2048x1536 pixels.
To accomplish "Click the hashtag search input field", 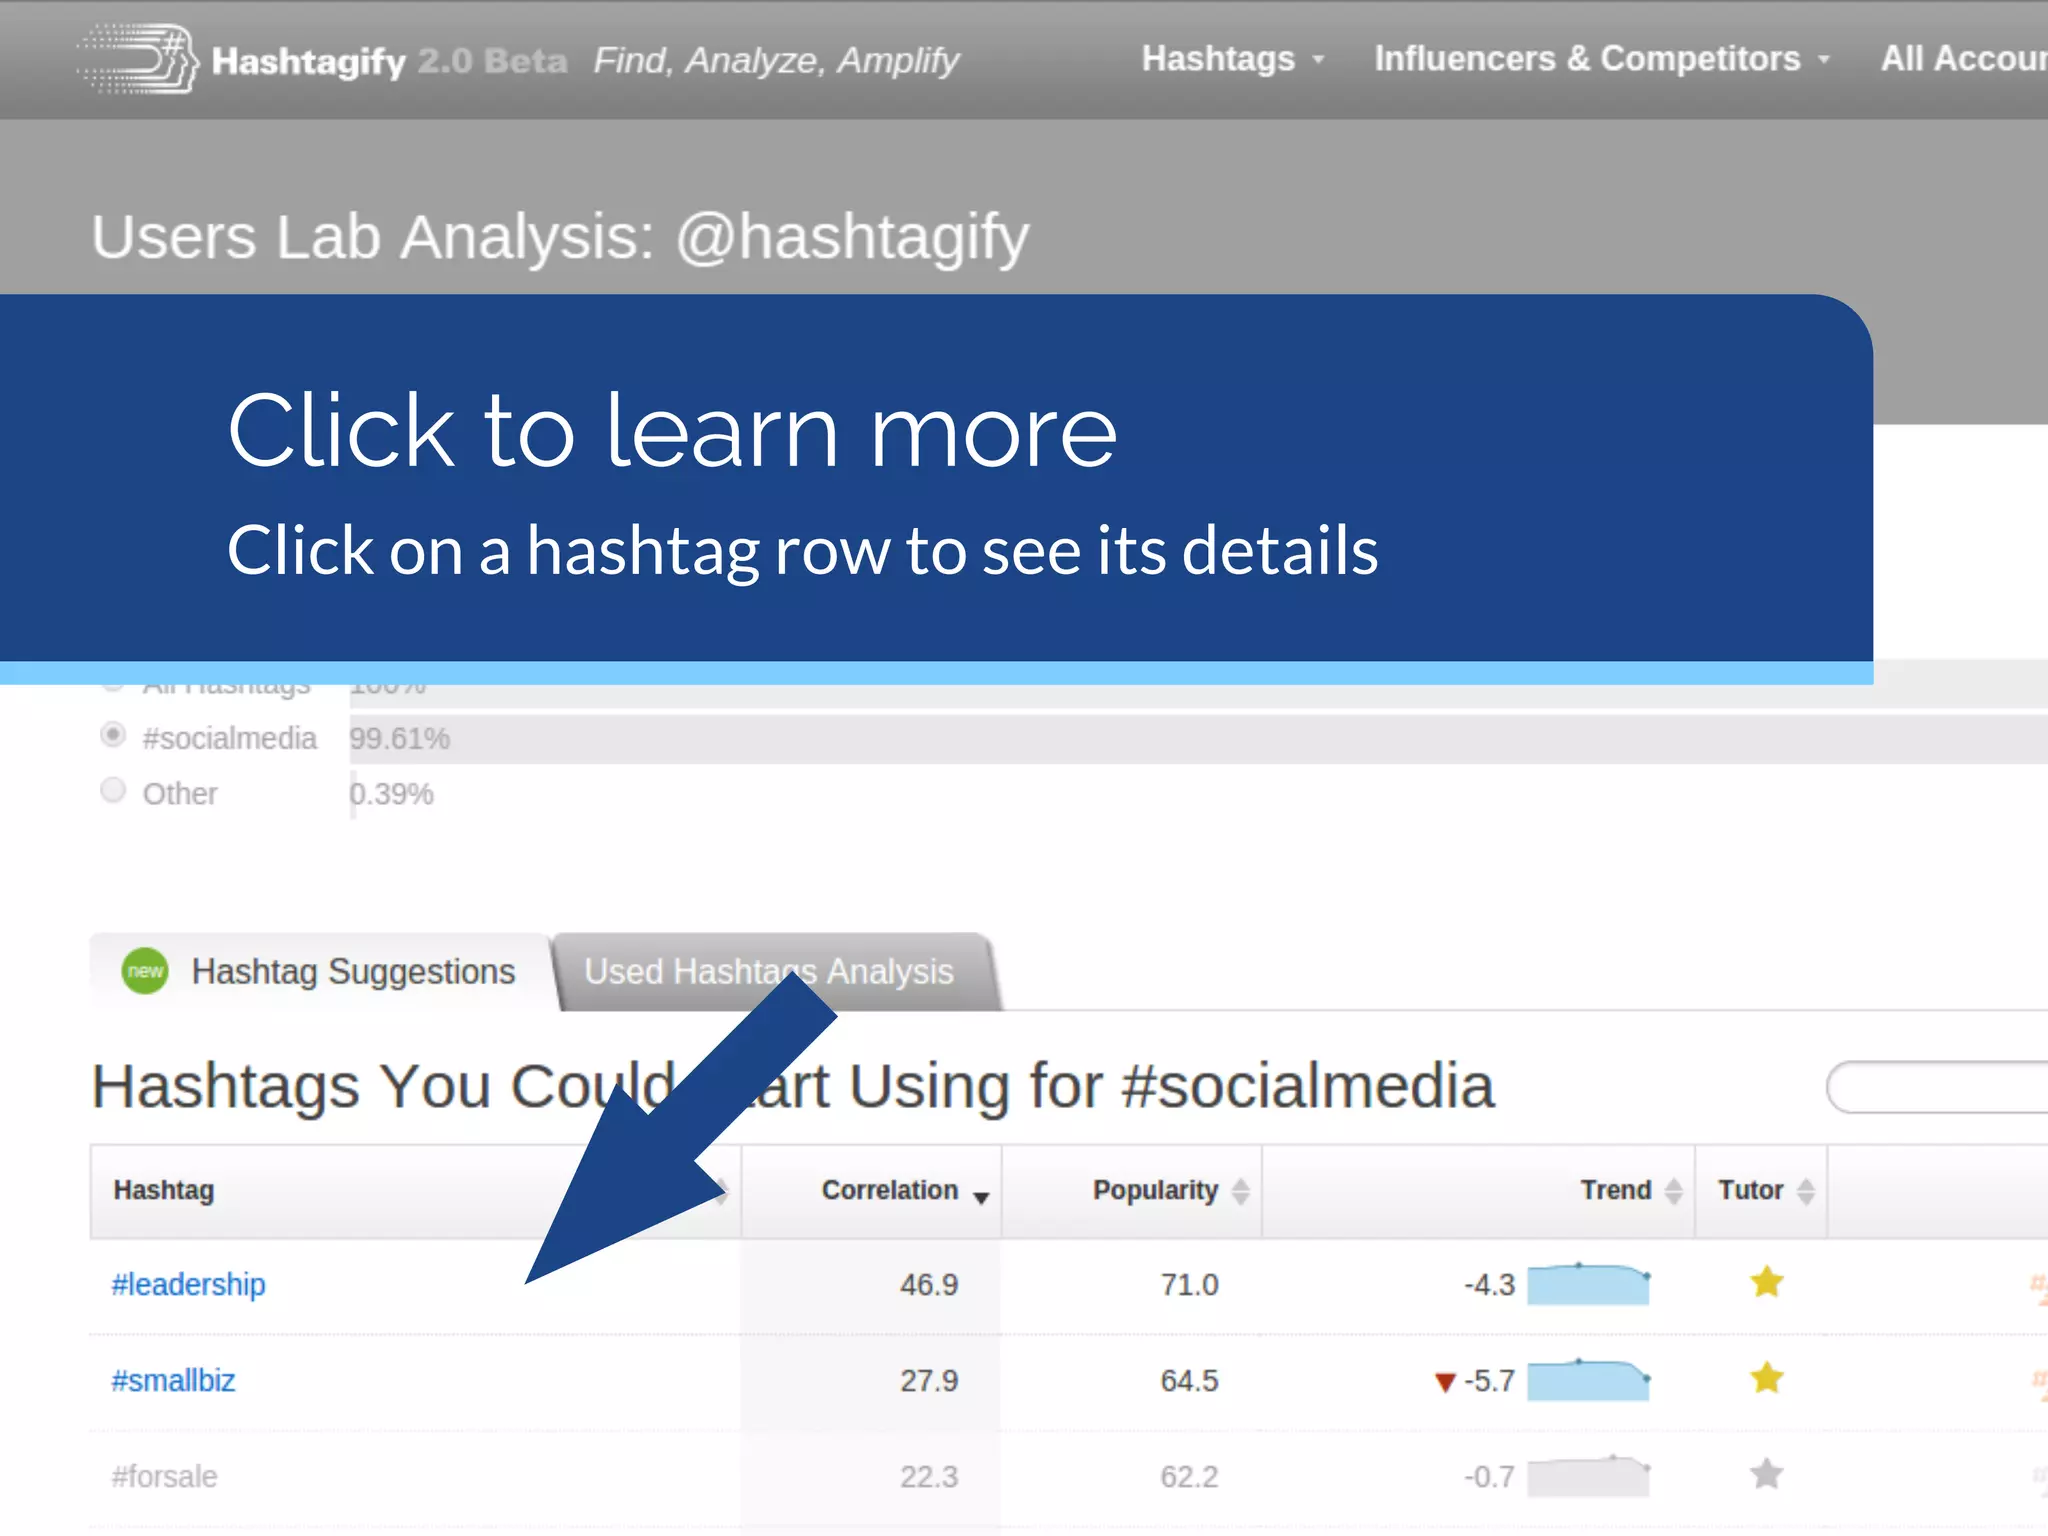I will point(1937,1087).
